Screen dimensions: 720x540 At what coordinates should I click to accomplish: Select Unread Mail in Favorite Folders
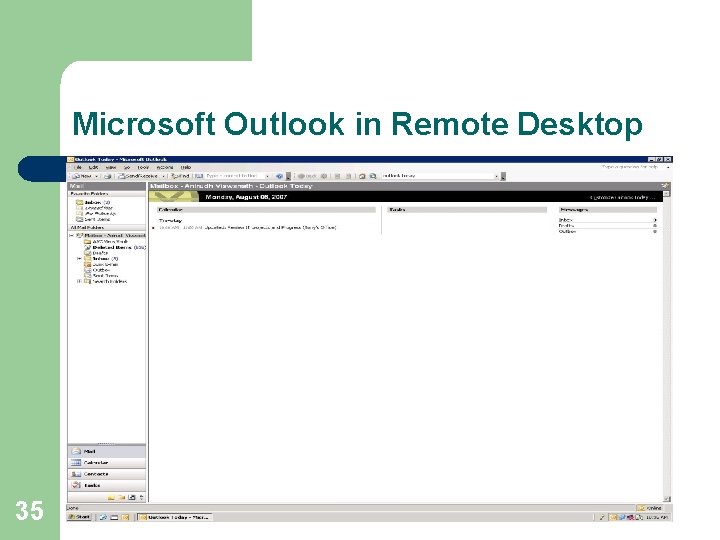[x=95, y=208]
